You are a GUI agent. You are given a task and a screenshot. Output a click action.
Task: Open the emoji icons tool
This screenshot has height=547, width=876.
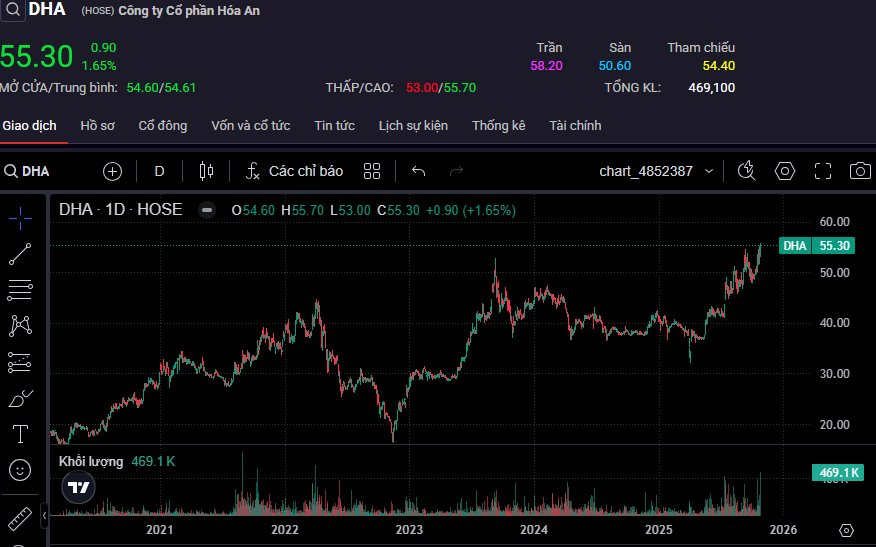[x=20, y=469]
